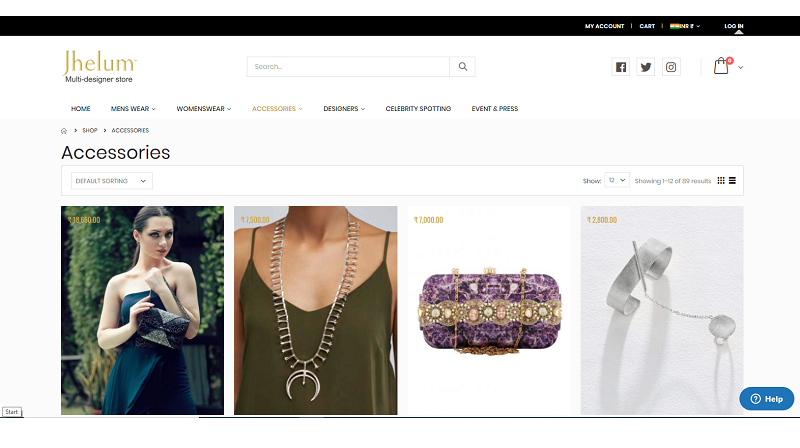Viewport: 800px width, 448px height.
Task: Open the Twitter social icon
Action: click(646, 67)
